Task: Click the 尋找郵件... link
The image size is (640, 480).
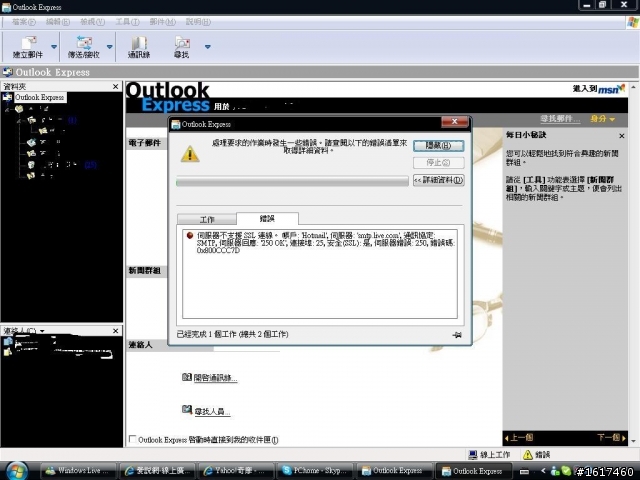Action: pos(560,119)
